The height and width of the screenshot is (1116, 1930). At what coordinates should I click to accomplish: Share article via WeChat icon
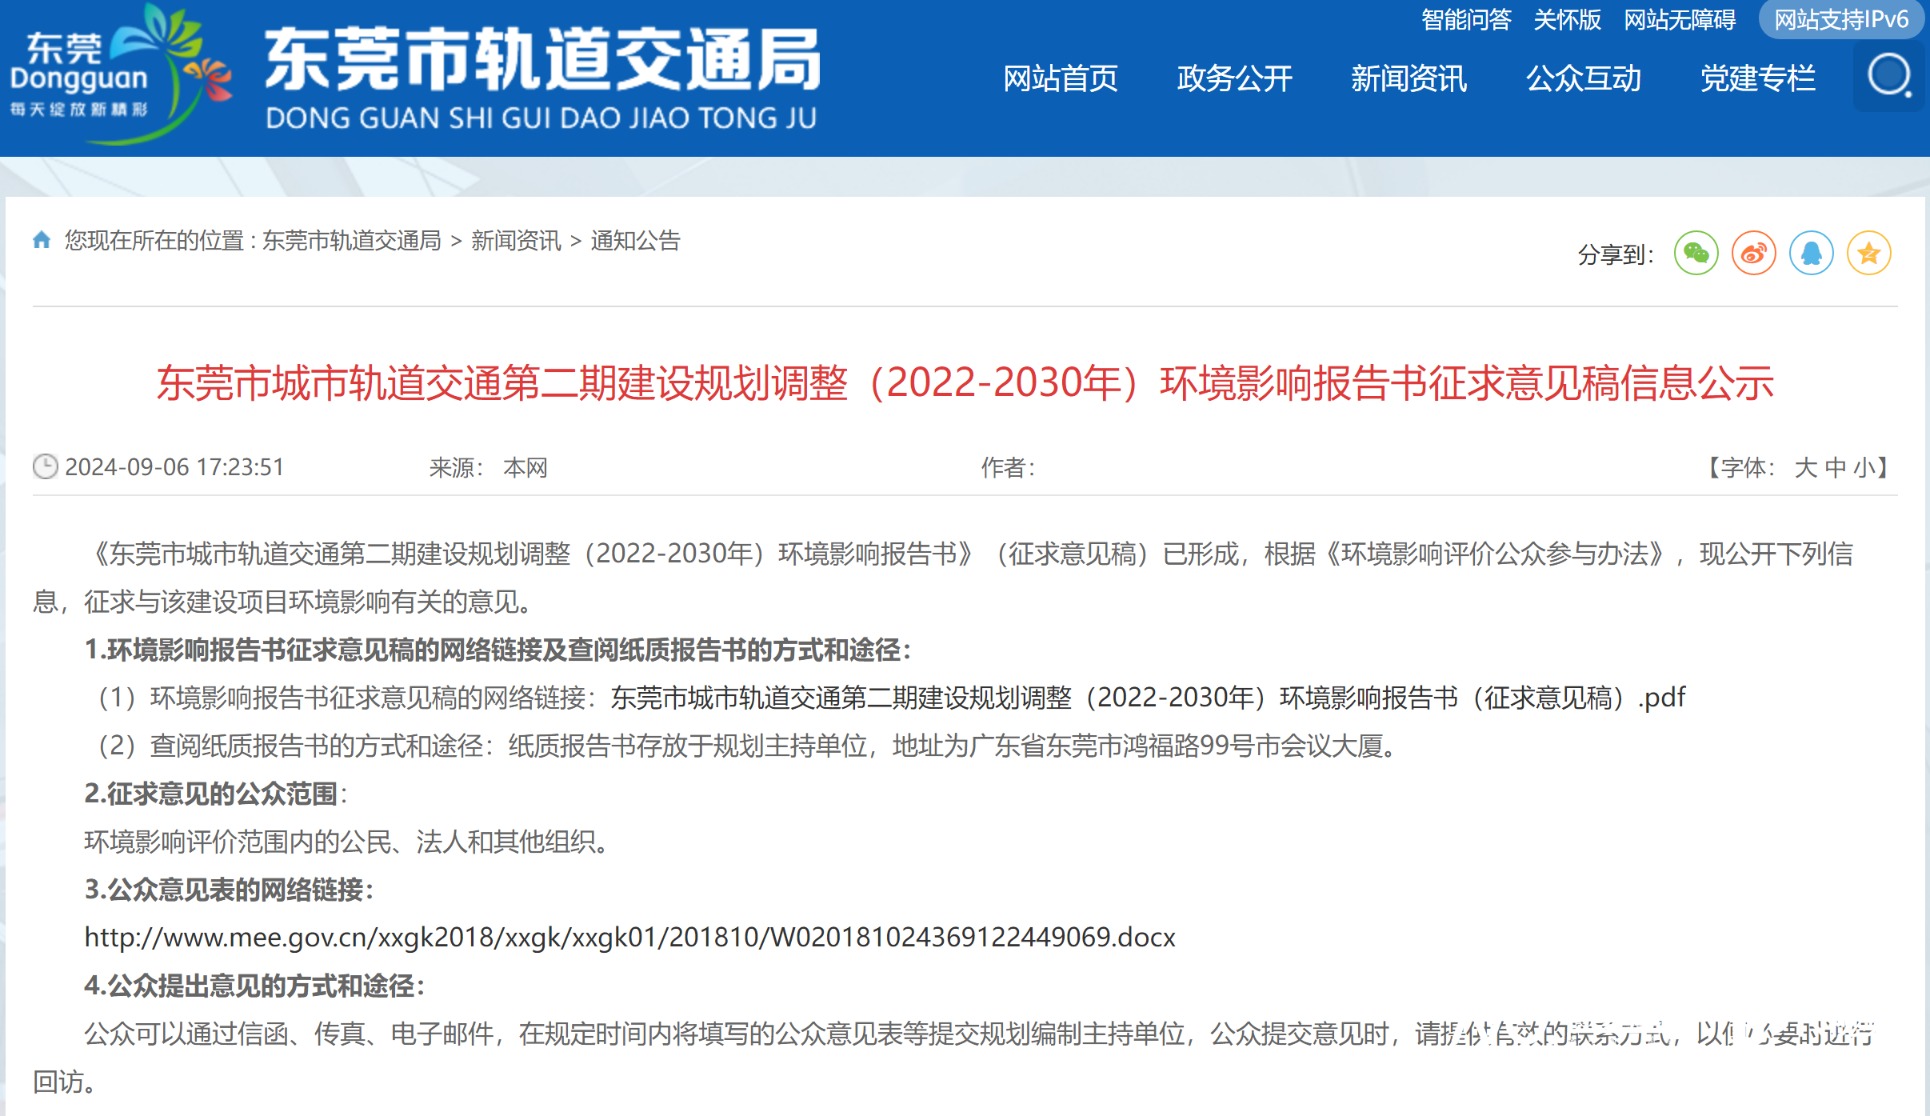(1696, 253)
